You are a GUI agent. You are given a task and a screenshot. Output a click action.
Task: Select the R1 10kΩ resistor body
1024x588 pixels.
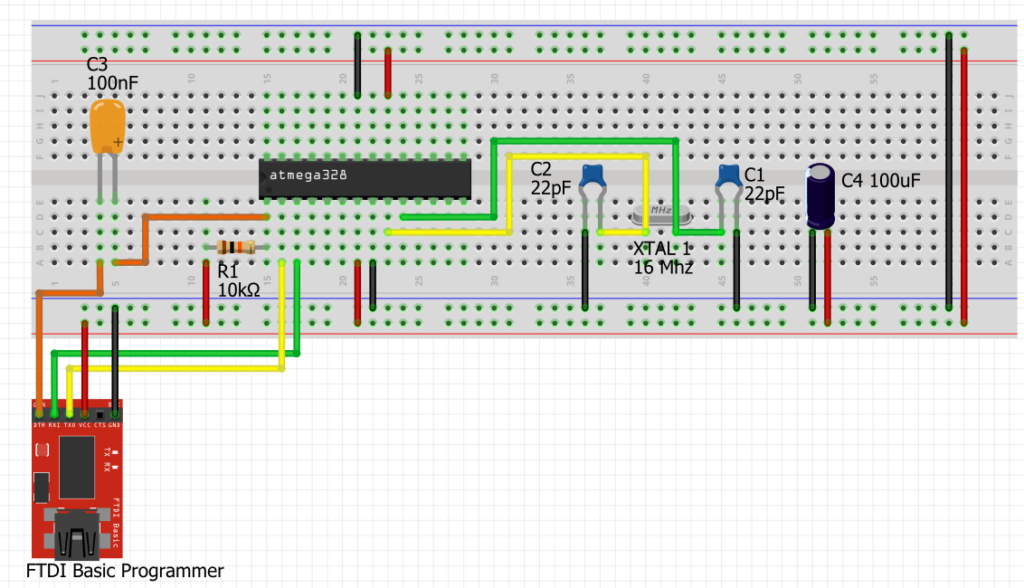pos(236,247)
